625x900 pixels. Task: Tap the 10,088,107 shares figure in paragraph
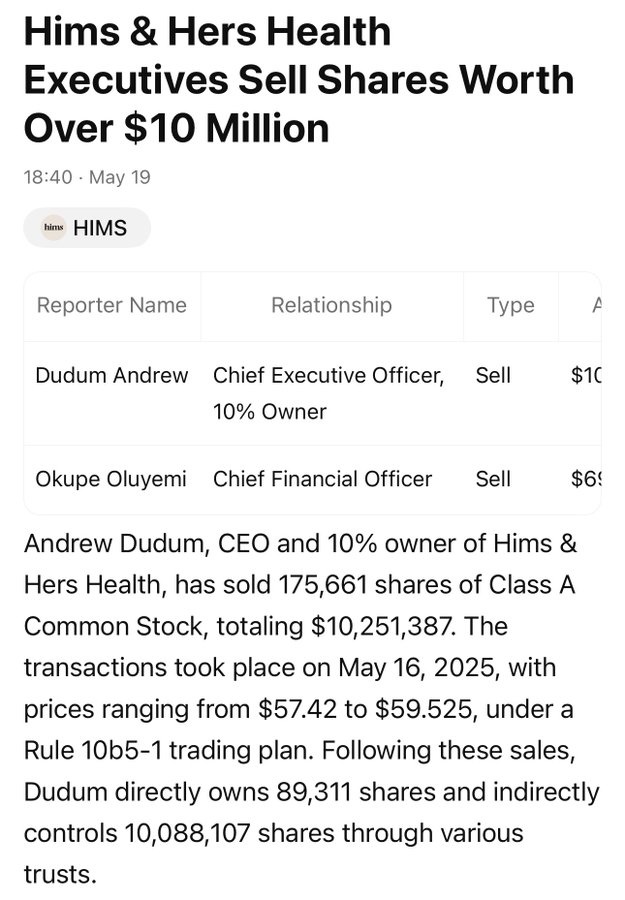point(187,833)
